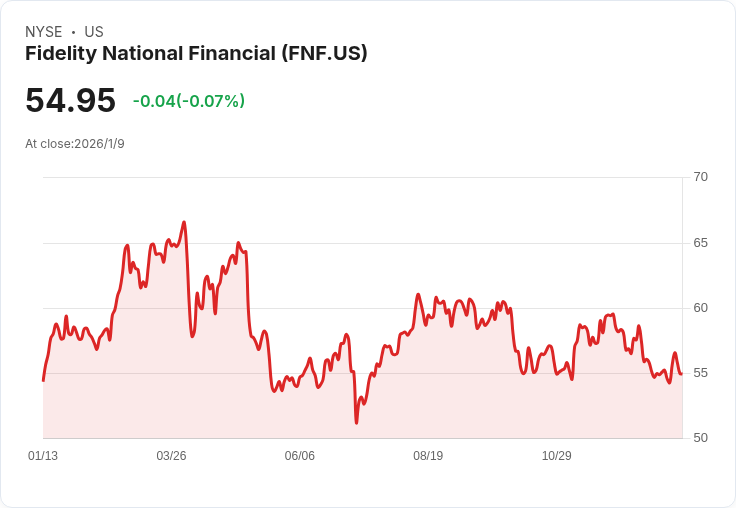Click the US market label
The height and width of the screenshot is (508, 736).
(94, 32)
